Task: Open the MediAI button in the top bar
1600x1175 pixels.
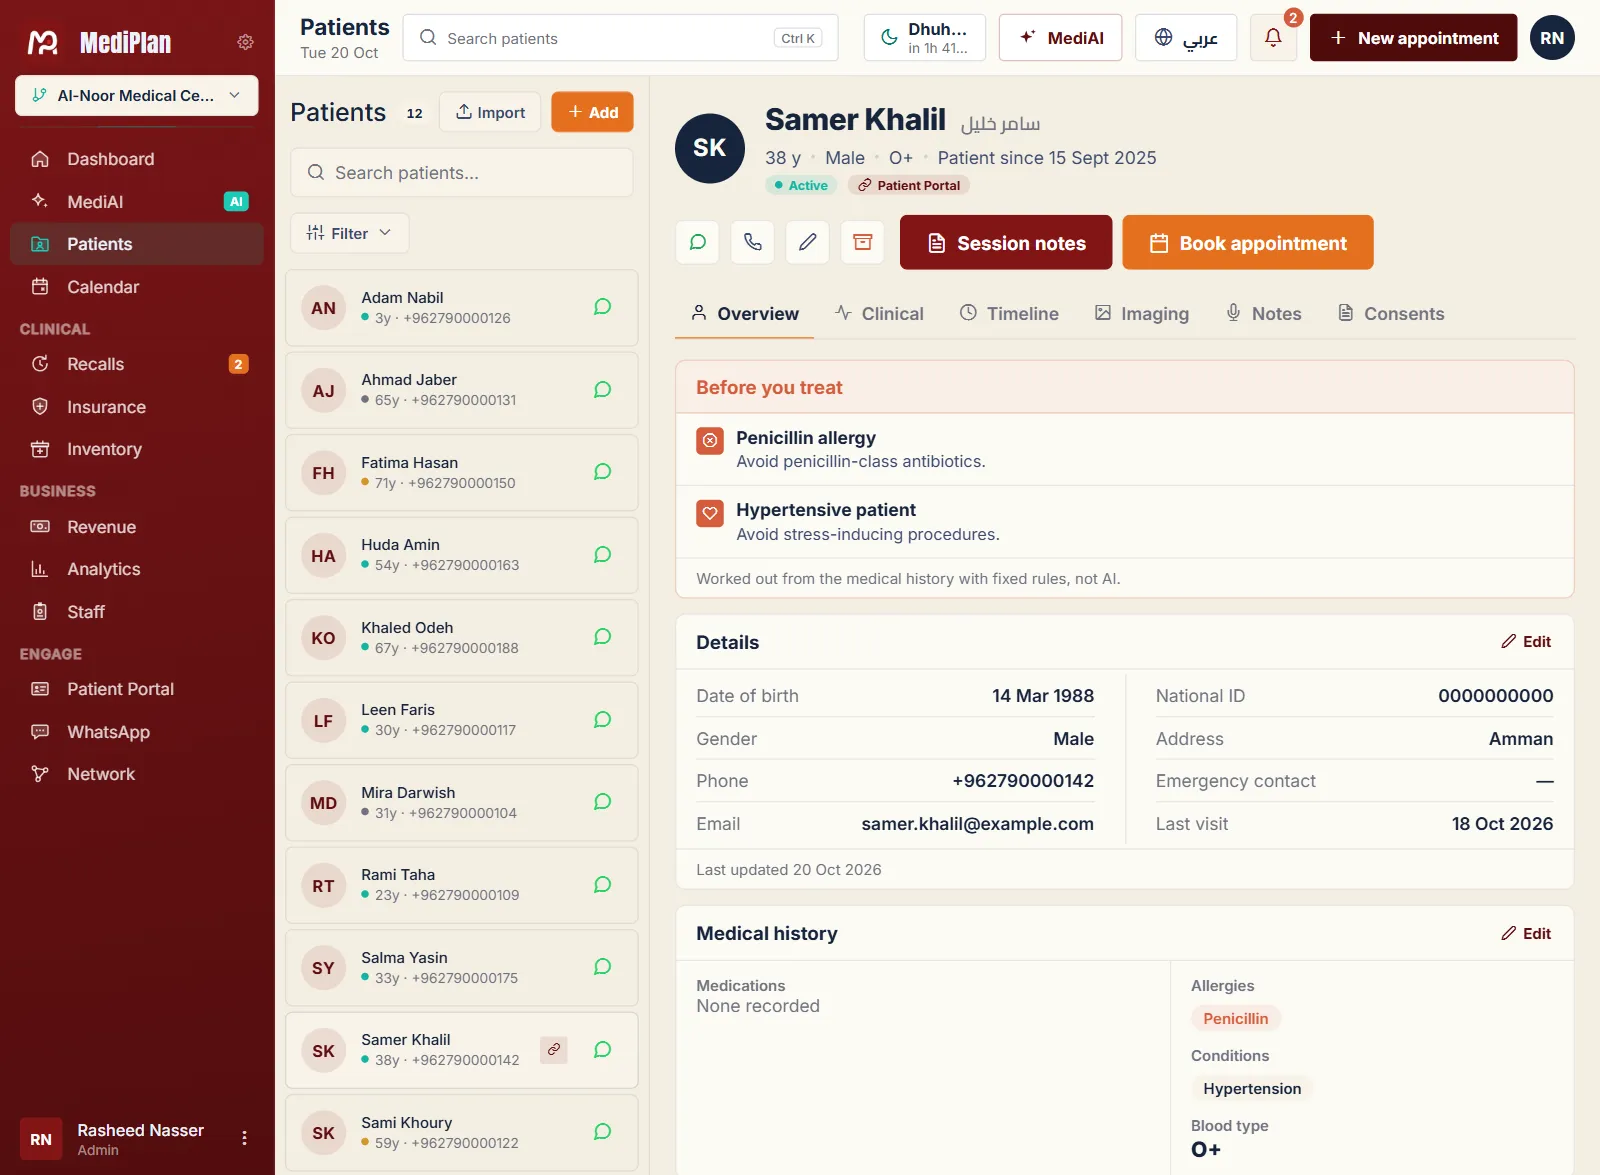Action: pyautogui.click(x=1061, y=38)
